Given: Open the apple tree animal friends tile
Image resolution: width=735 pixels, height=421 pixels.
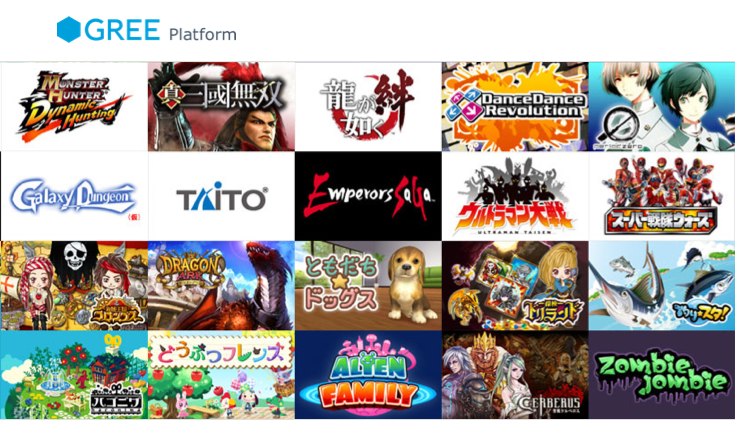Looking at the screenshot, I should (221, 375).
